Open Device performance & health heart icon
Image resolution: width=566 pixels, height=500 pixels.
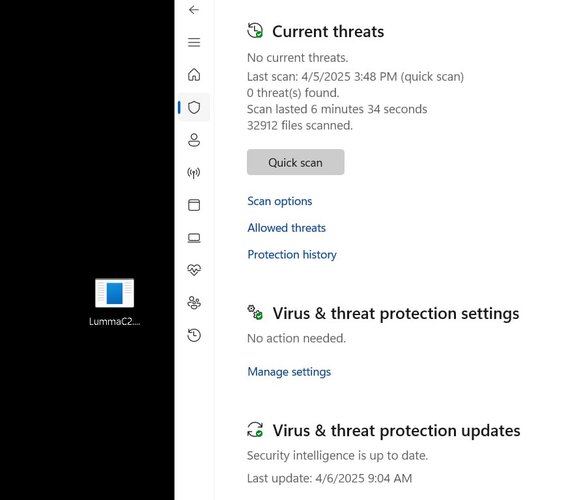click(194, 270)
